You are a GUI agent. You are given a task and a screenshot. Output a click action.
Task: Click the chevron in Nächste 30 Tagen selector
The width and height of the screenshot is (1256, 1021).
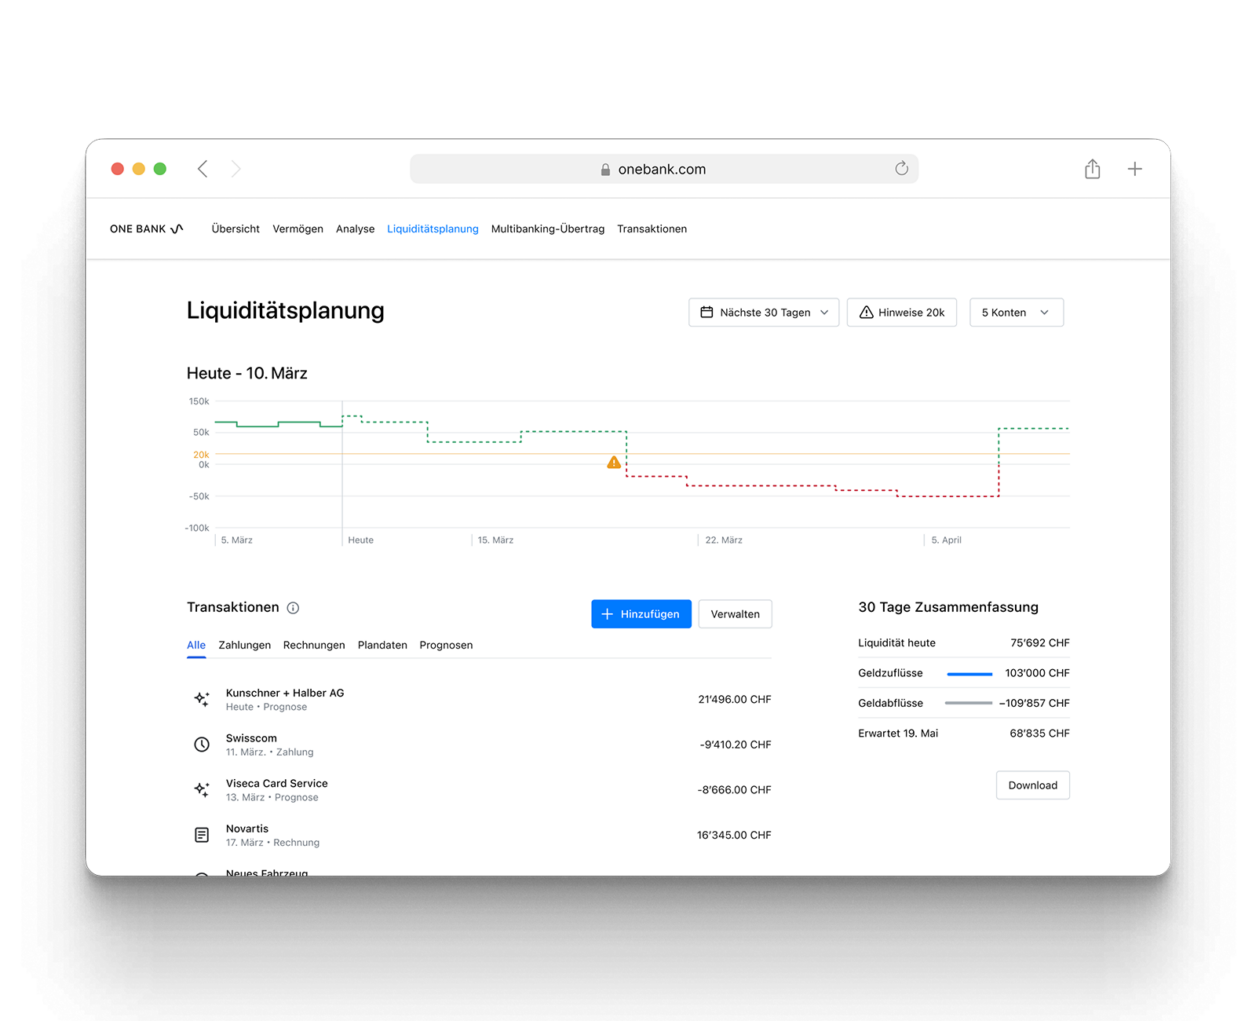(x=824, y=313)
